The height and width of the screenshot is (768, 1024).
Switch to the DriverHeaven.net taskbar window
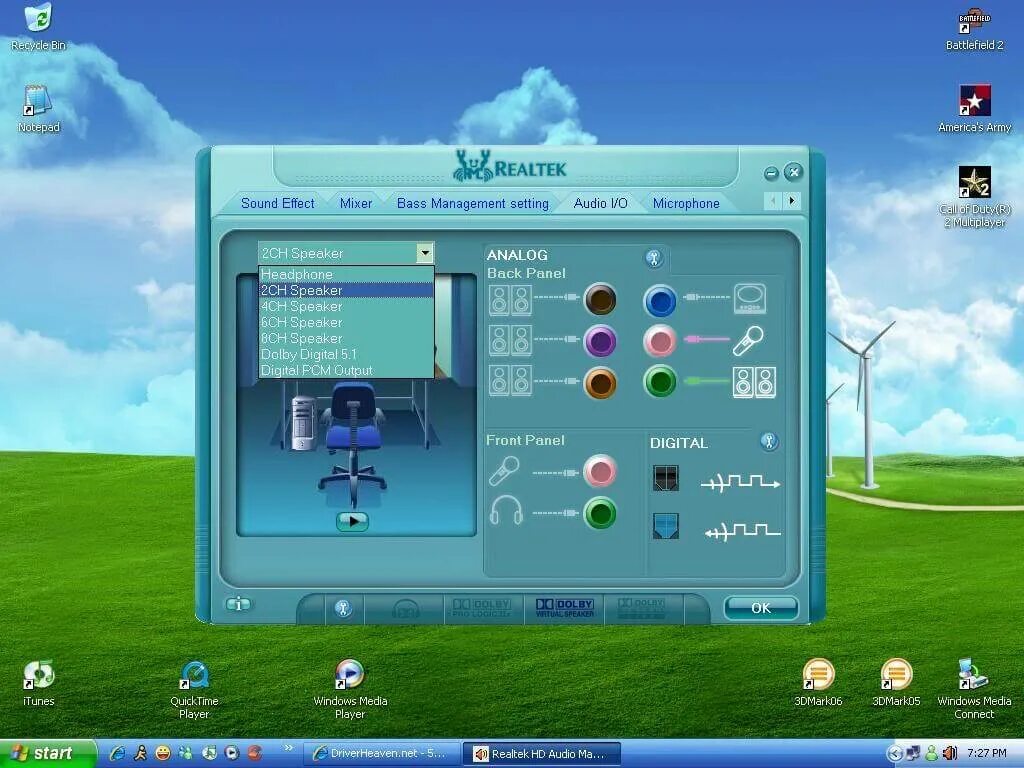pos(382,754)
